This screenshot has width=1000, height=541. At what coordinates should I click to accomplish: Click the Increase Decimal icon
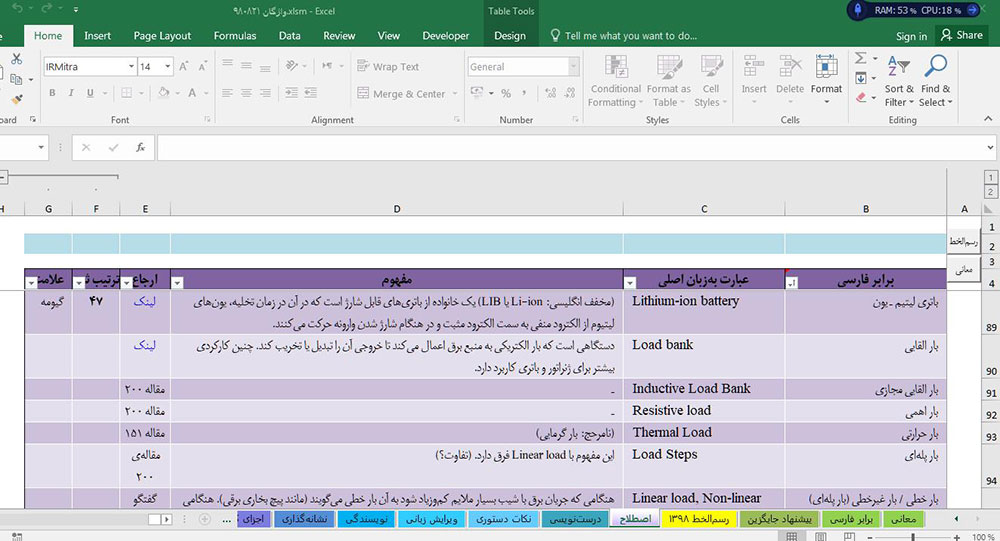[x=550, y=93]
